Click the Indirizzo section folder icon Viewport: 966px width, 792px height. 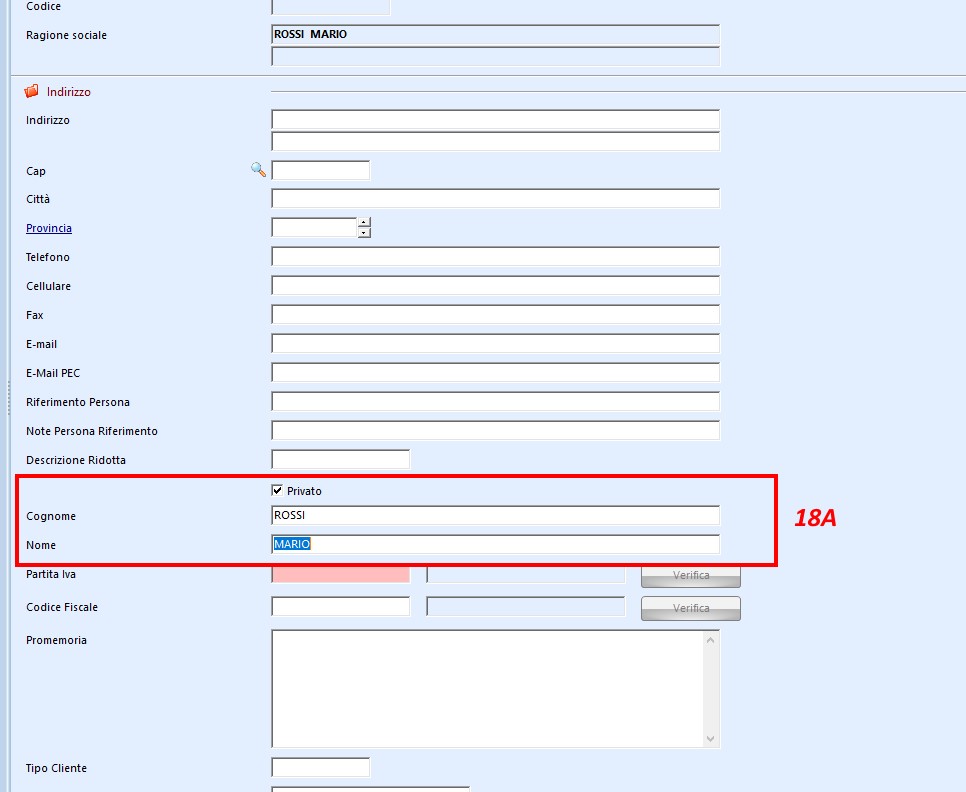pyautogui.click(x=32, y=92)
